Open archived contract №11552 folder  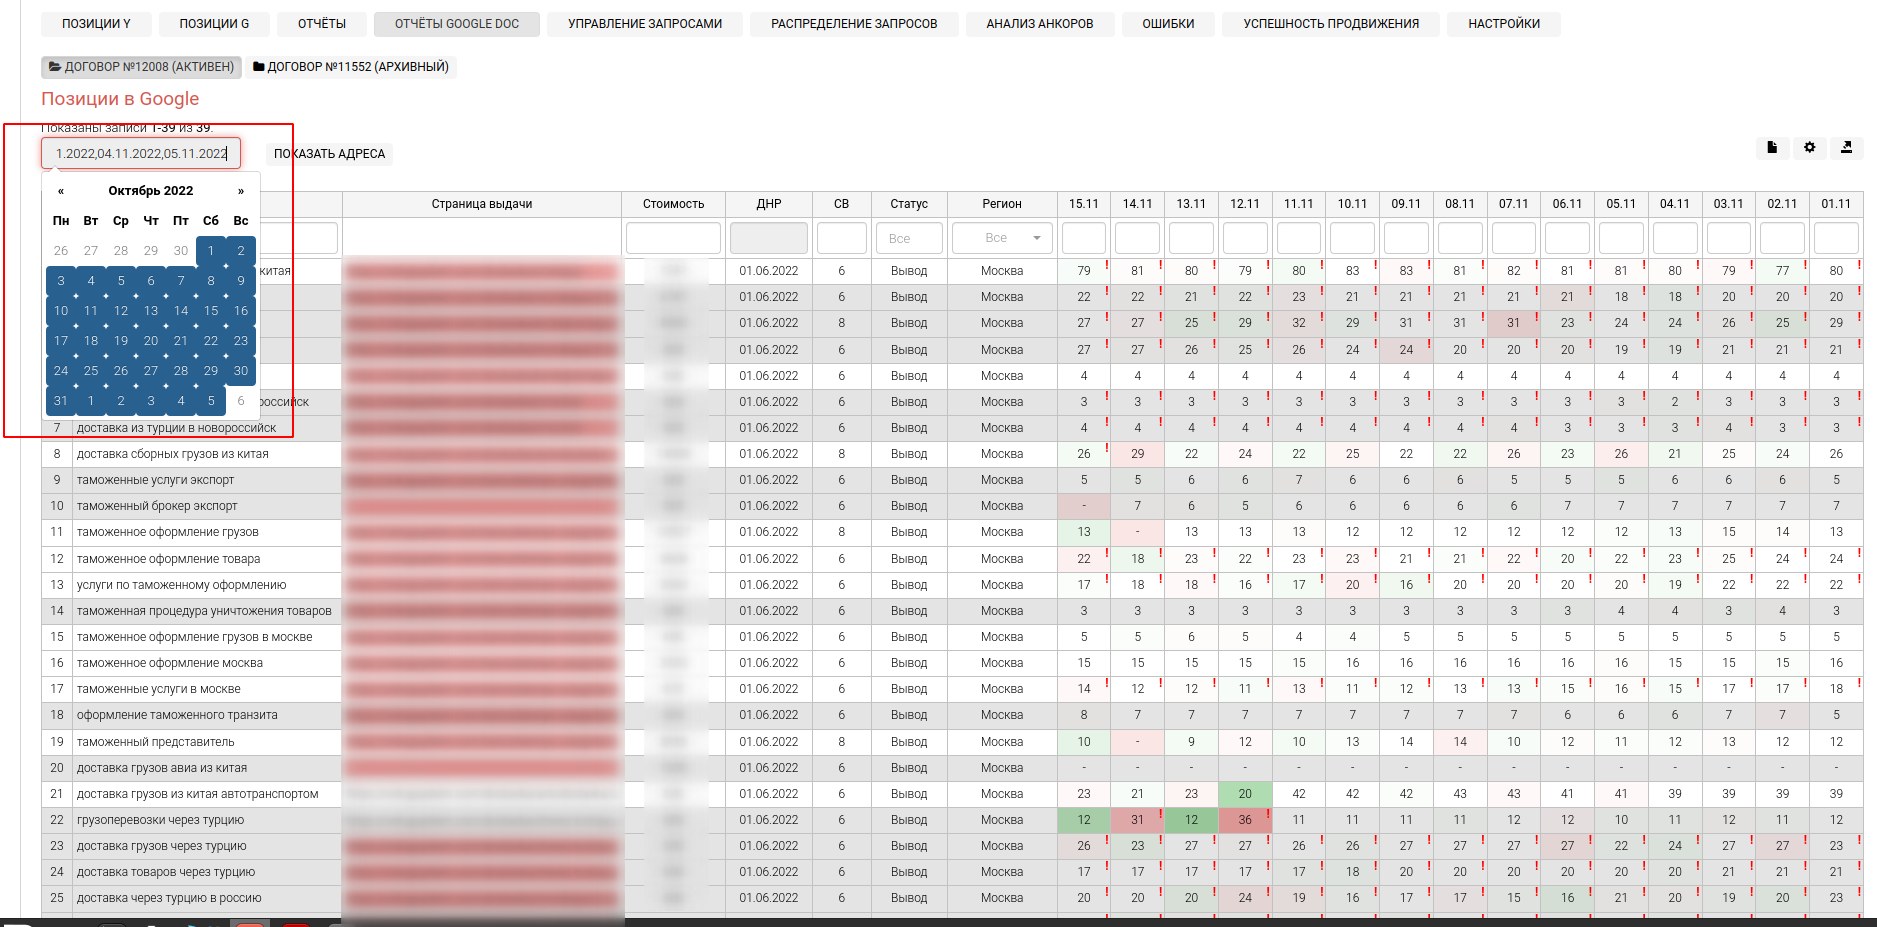pos(351,67)
